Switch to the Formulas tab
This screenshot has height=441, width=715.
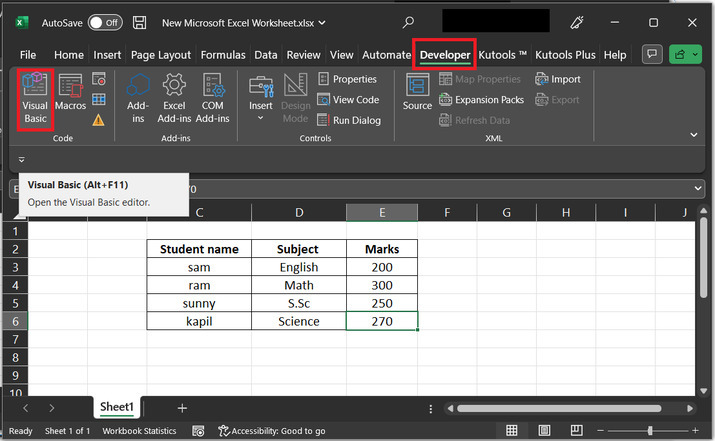pos(222,55)
